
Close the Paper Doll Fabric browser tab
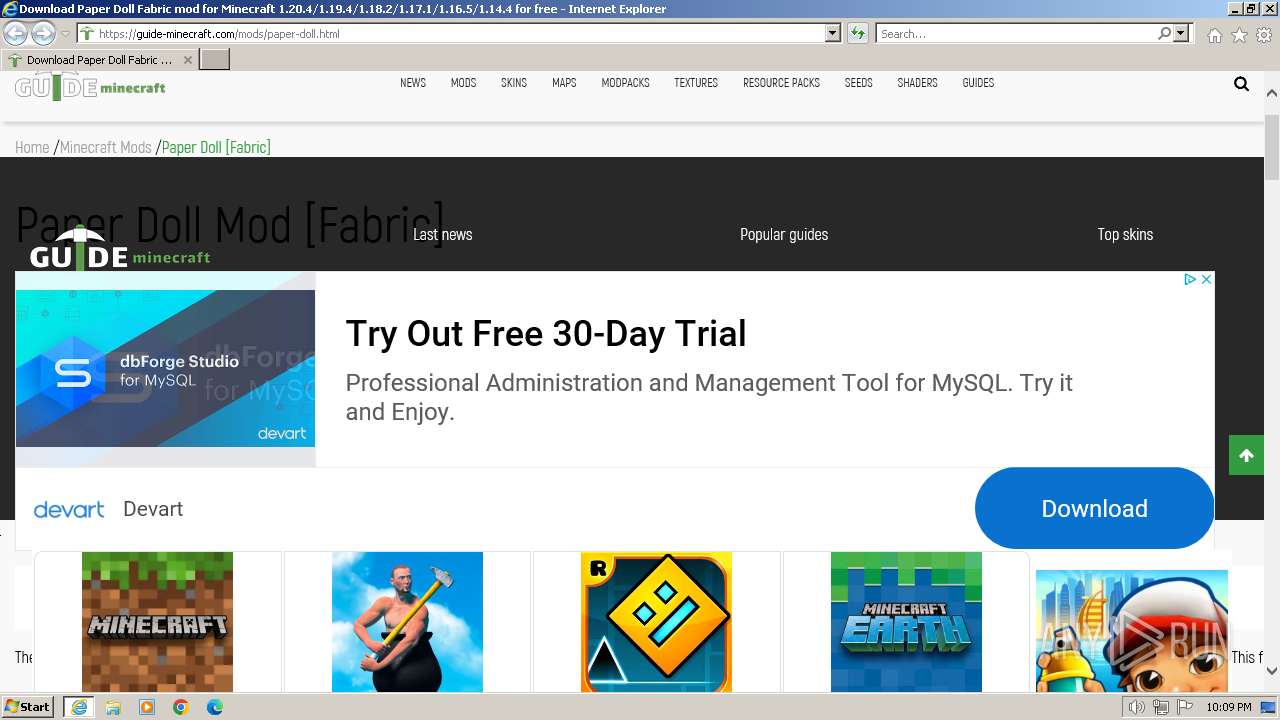tap(187, 60)
